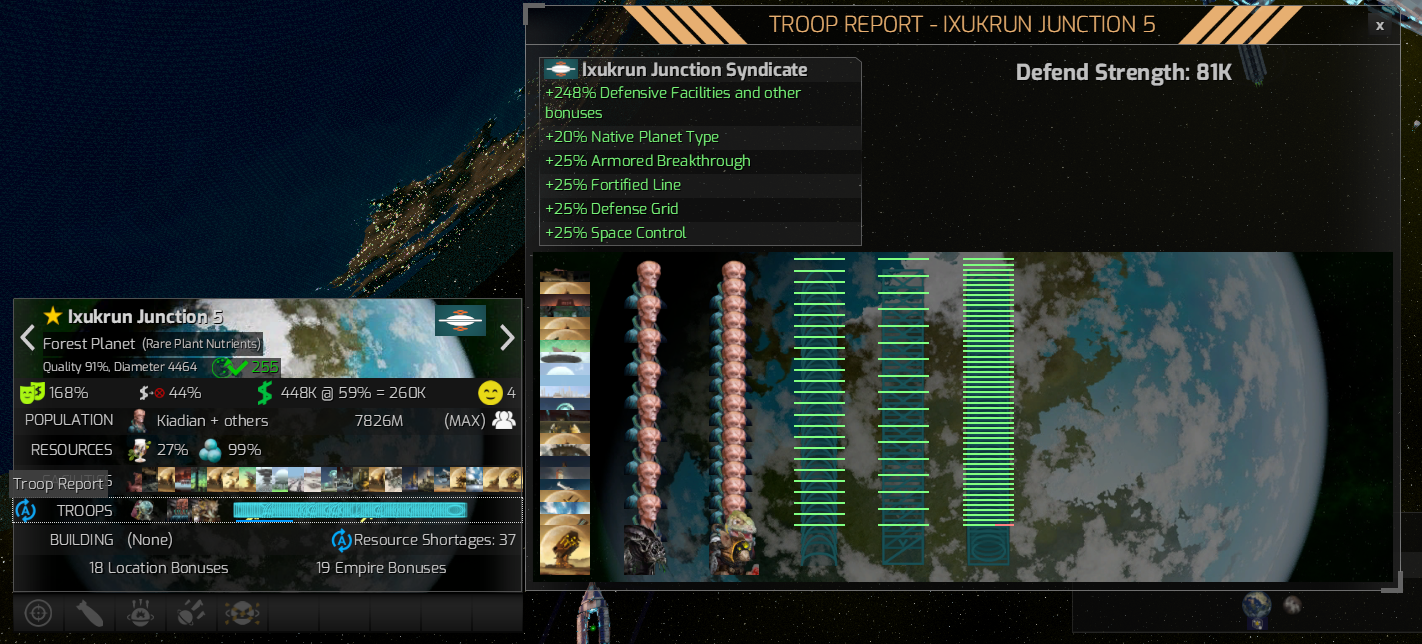The width and height of the screenshot is (1422, 644).
Task: Select the dark alien creature troop at column bottom
Action: 645,549
